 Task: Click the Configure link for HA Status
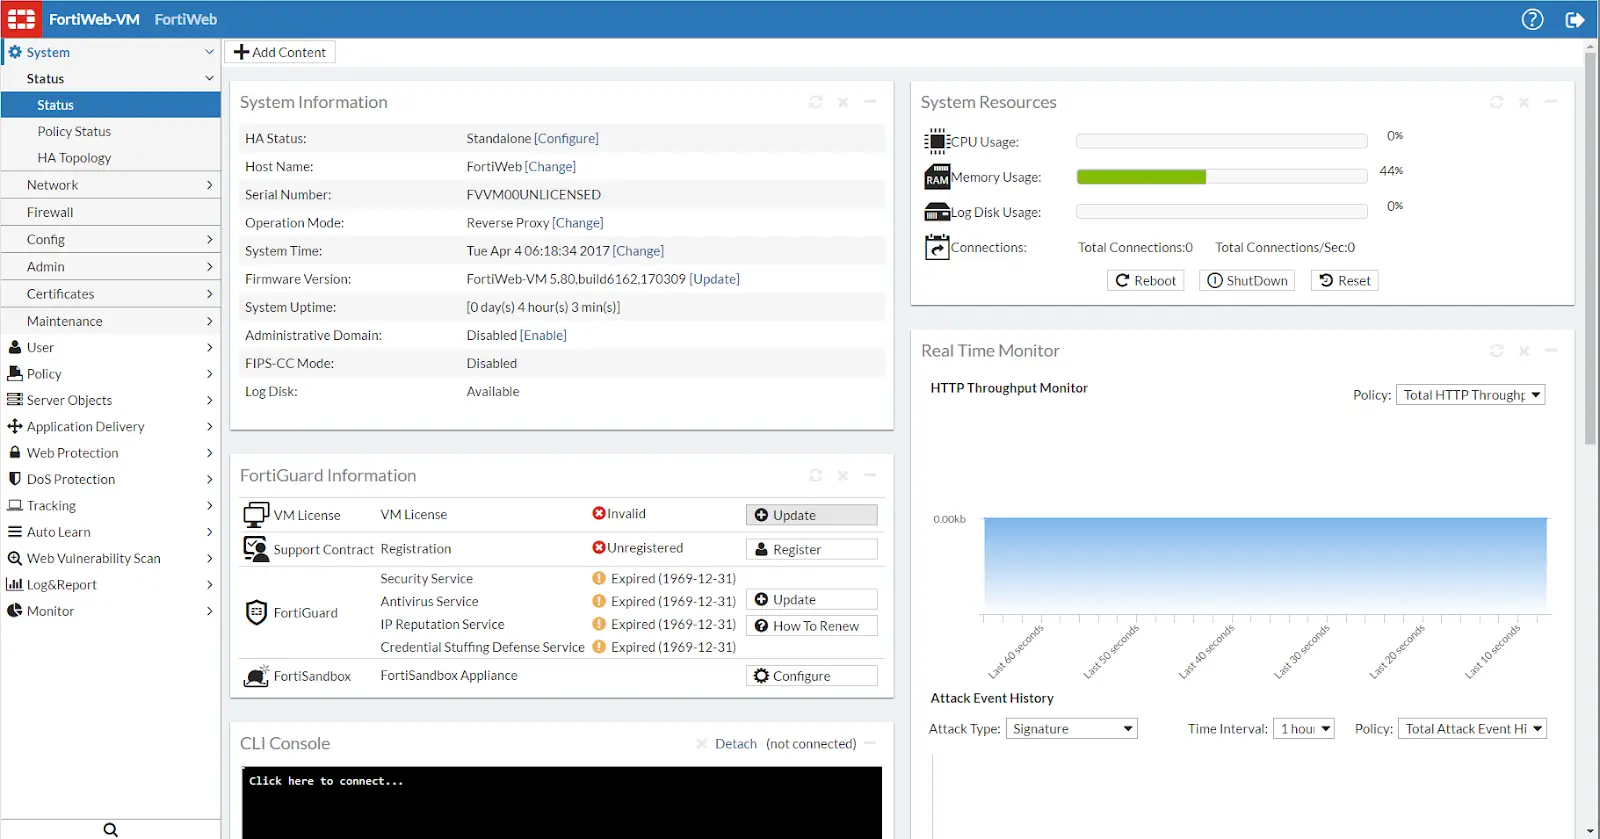(x=567, y=139)
